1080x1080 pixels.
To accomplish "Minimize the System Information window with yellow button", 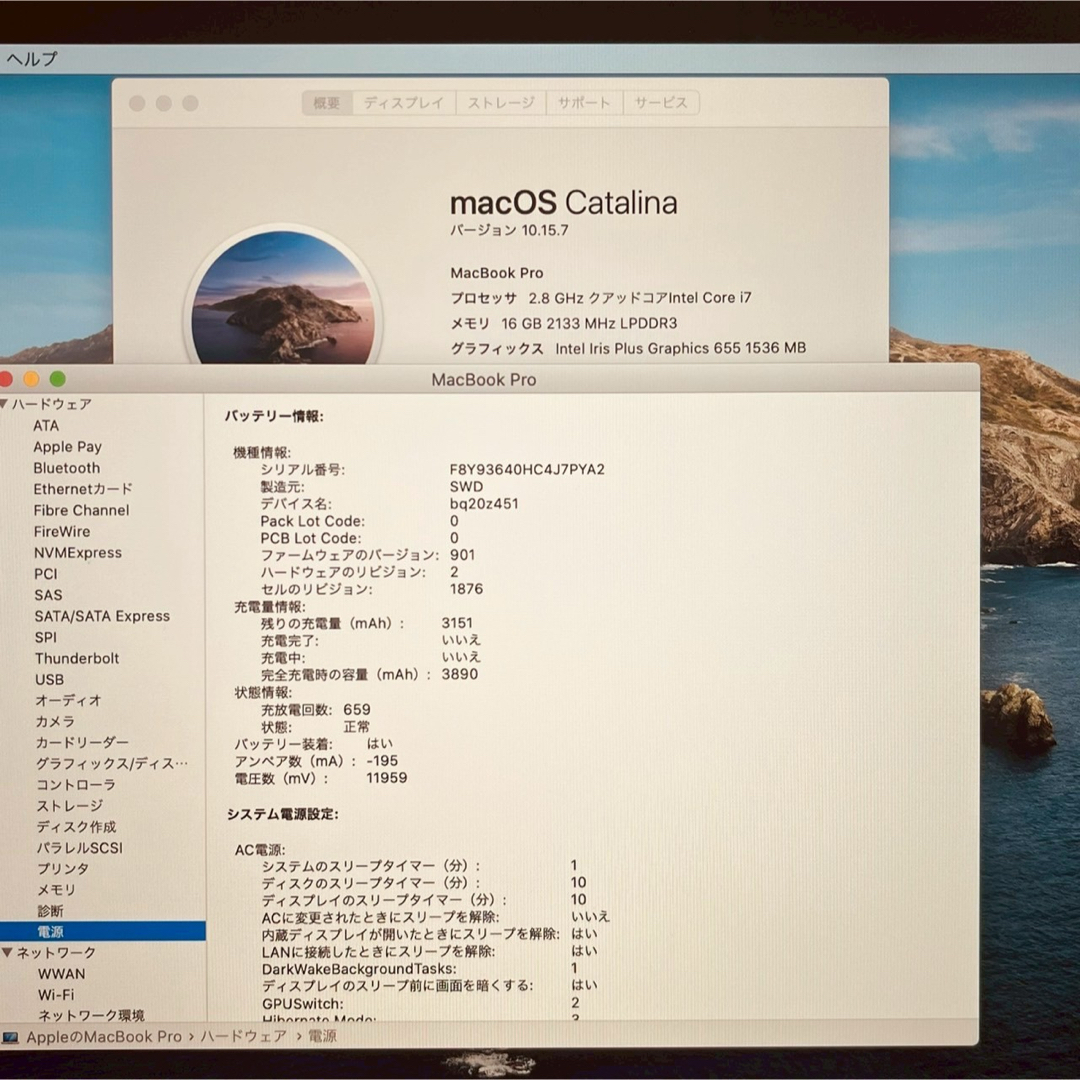I will point(31,379).
